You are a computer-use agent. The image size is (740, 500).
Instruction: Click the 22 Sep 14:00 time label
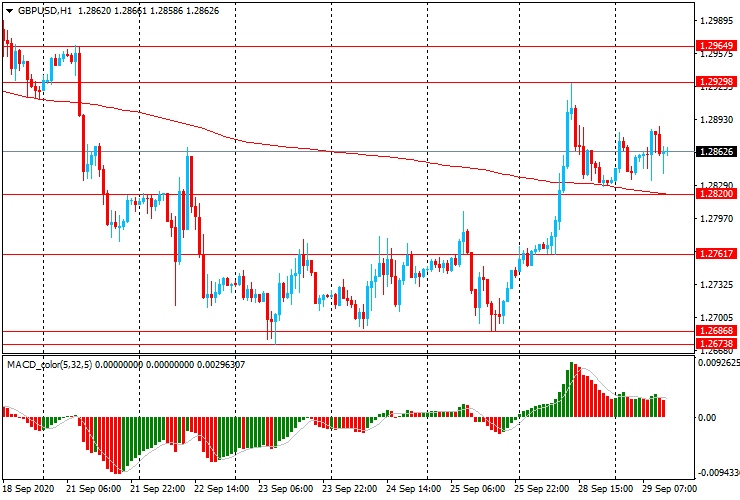(220, 490)
